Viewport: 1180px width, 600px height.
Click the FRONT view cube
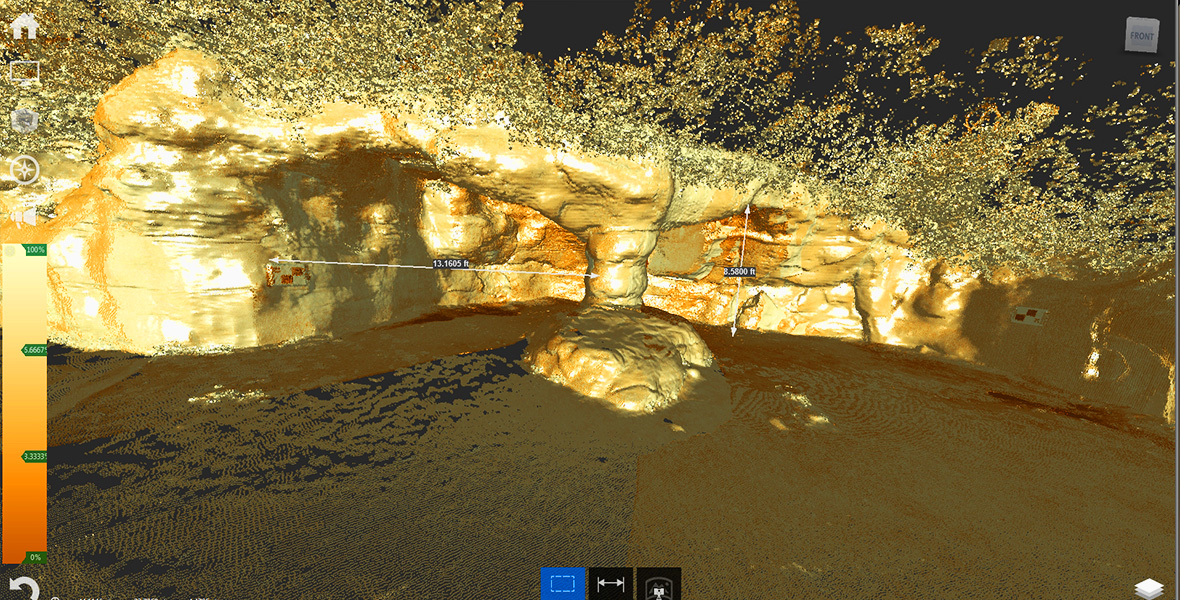[x=1141, y=35]
